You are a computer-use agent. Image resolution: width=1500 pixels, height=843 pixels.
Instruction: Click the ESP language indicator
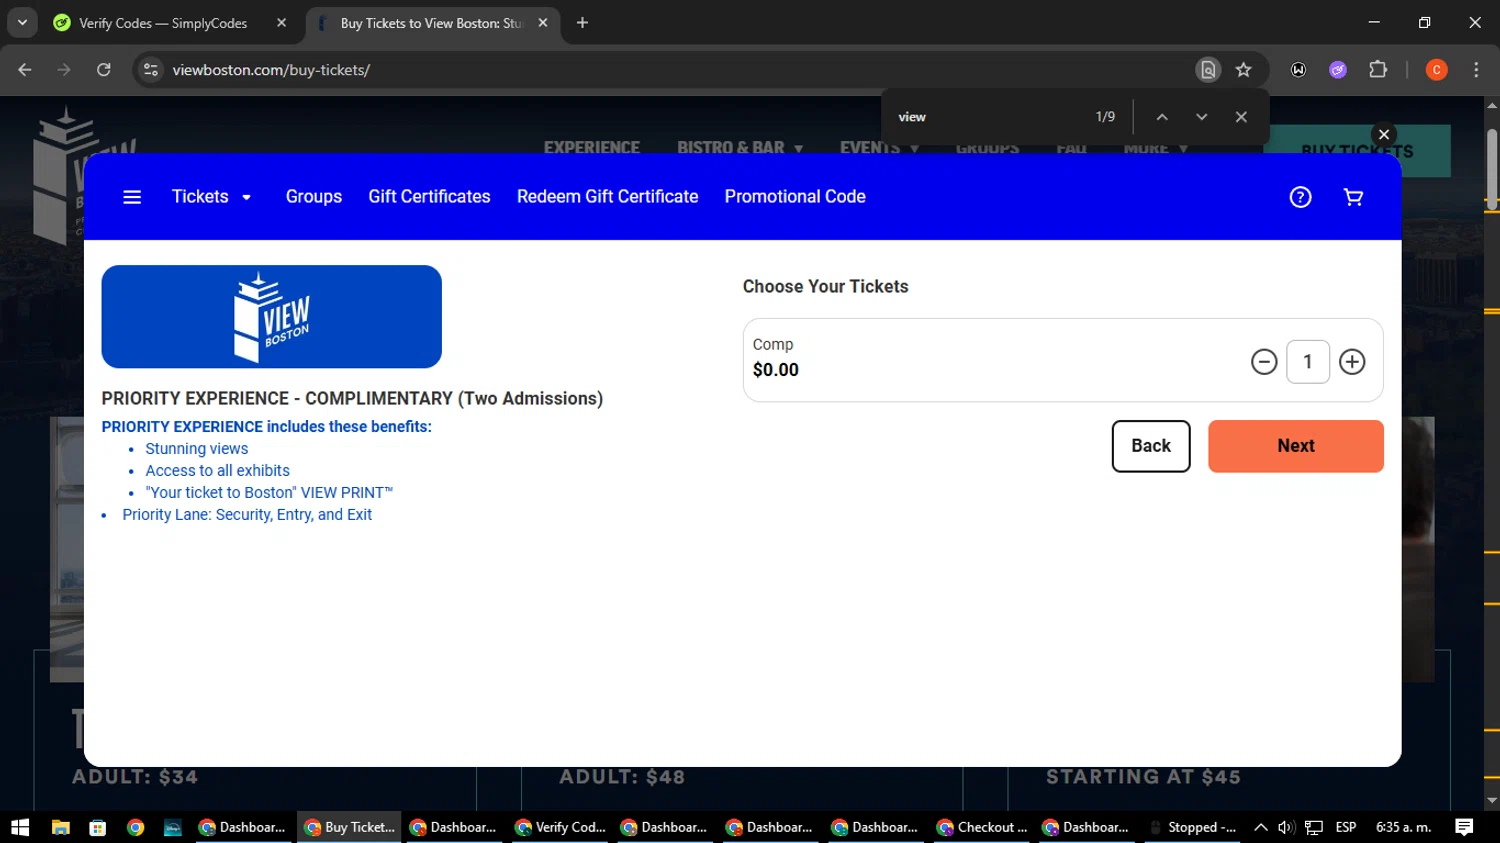tap(1346, 827)
